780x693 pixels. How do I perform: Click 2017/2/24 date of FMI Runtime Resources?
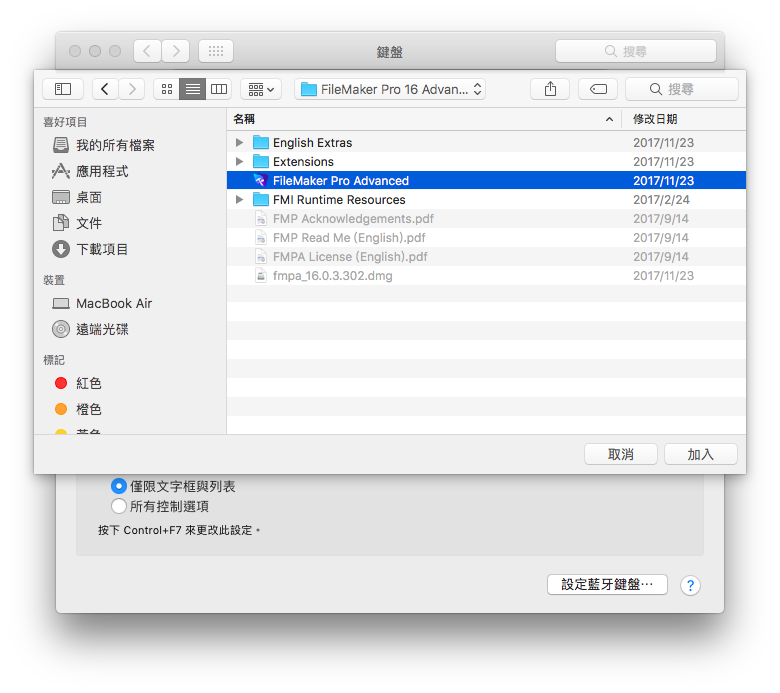(661, 199)
